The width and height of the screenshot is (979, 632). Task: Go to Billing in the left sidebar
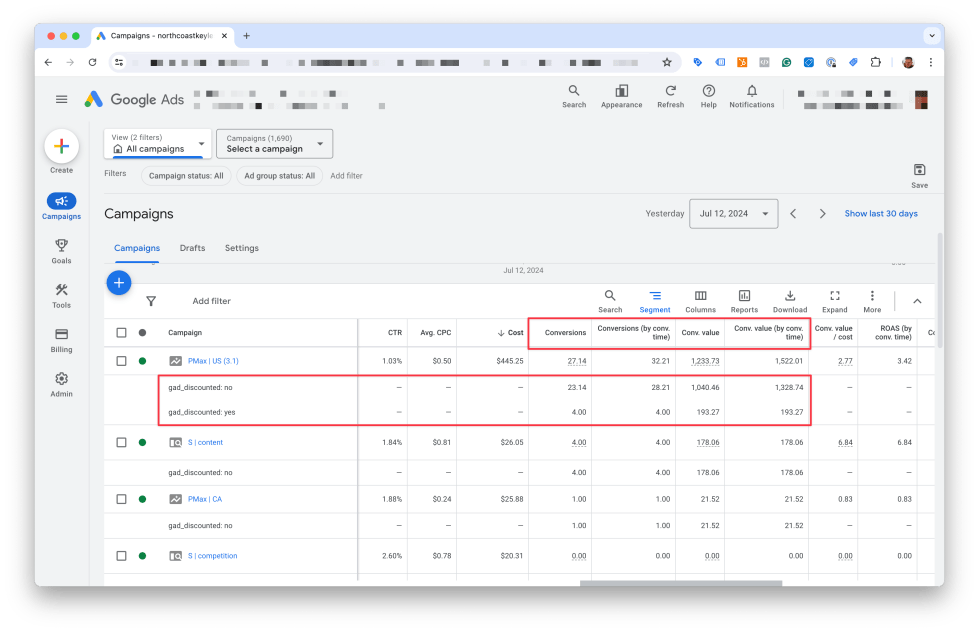(x=61, y=340)
